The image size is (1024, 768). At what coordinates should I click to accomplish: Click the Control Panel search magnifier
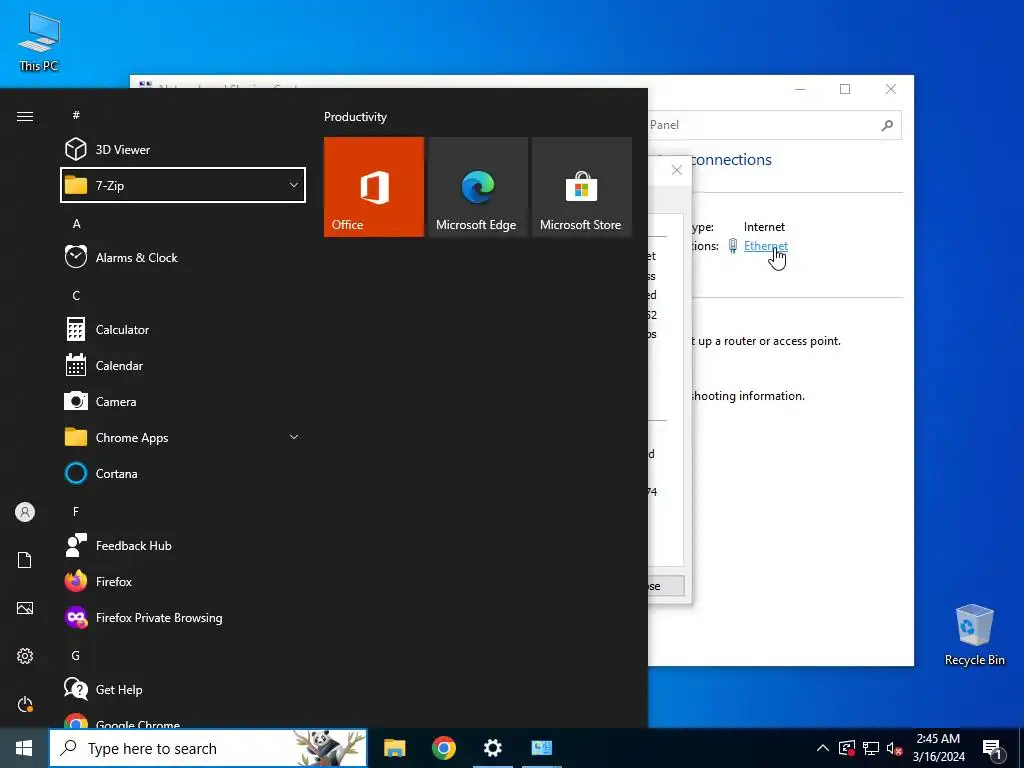[887, 125]
